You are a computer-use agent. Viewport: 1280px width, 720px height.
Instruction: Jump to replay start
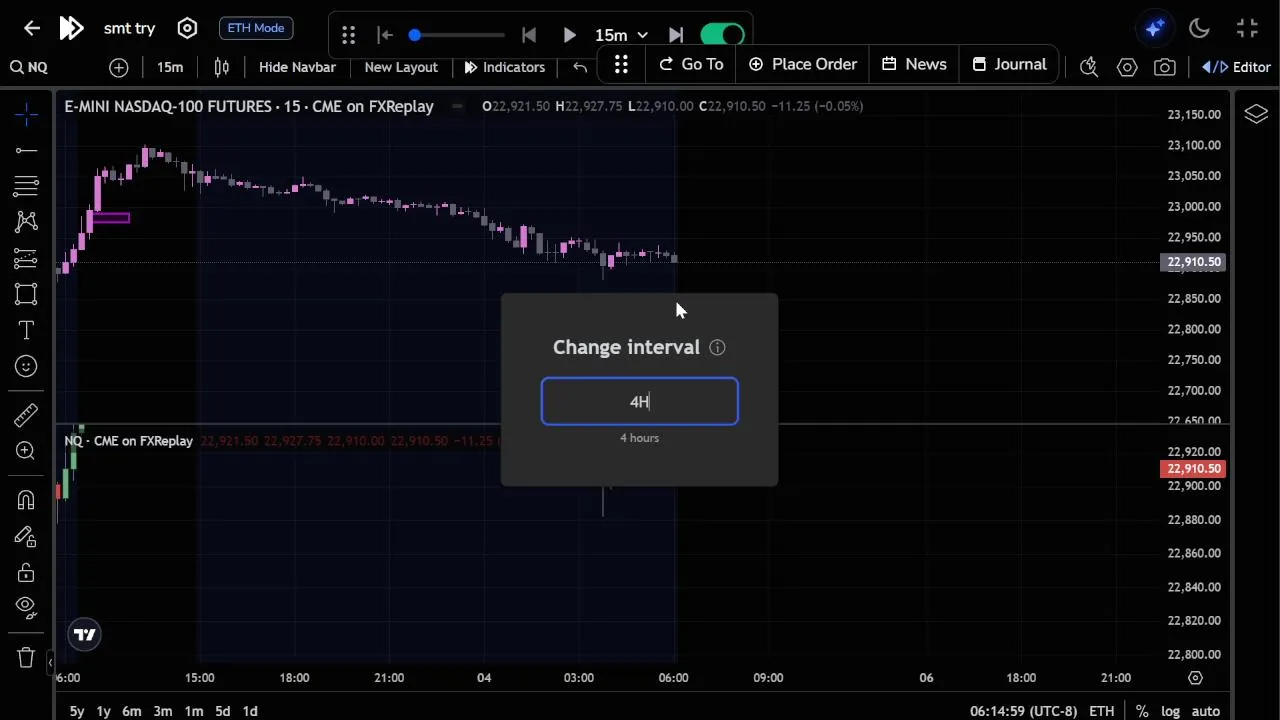tap(385, 35)
